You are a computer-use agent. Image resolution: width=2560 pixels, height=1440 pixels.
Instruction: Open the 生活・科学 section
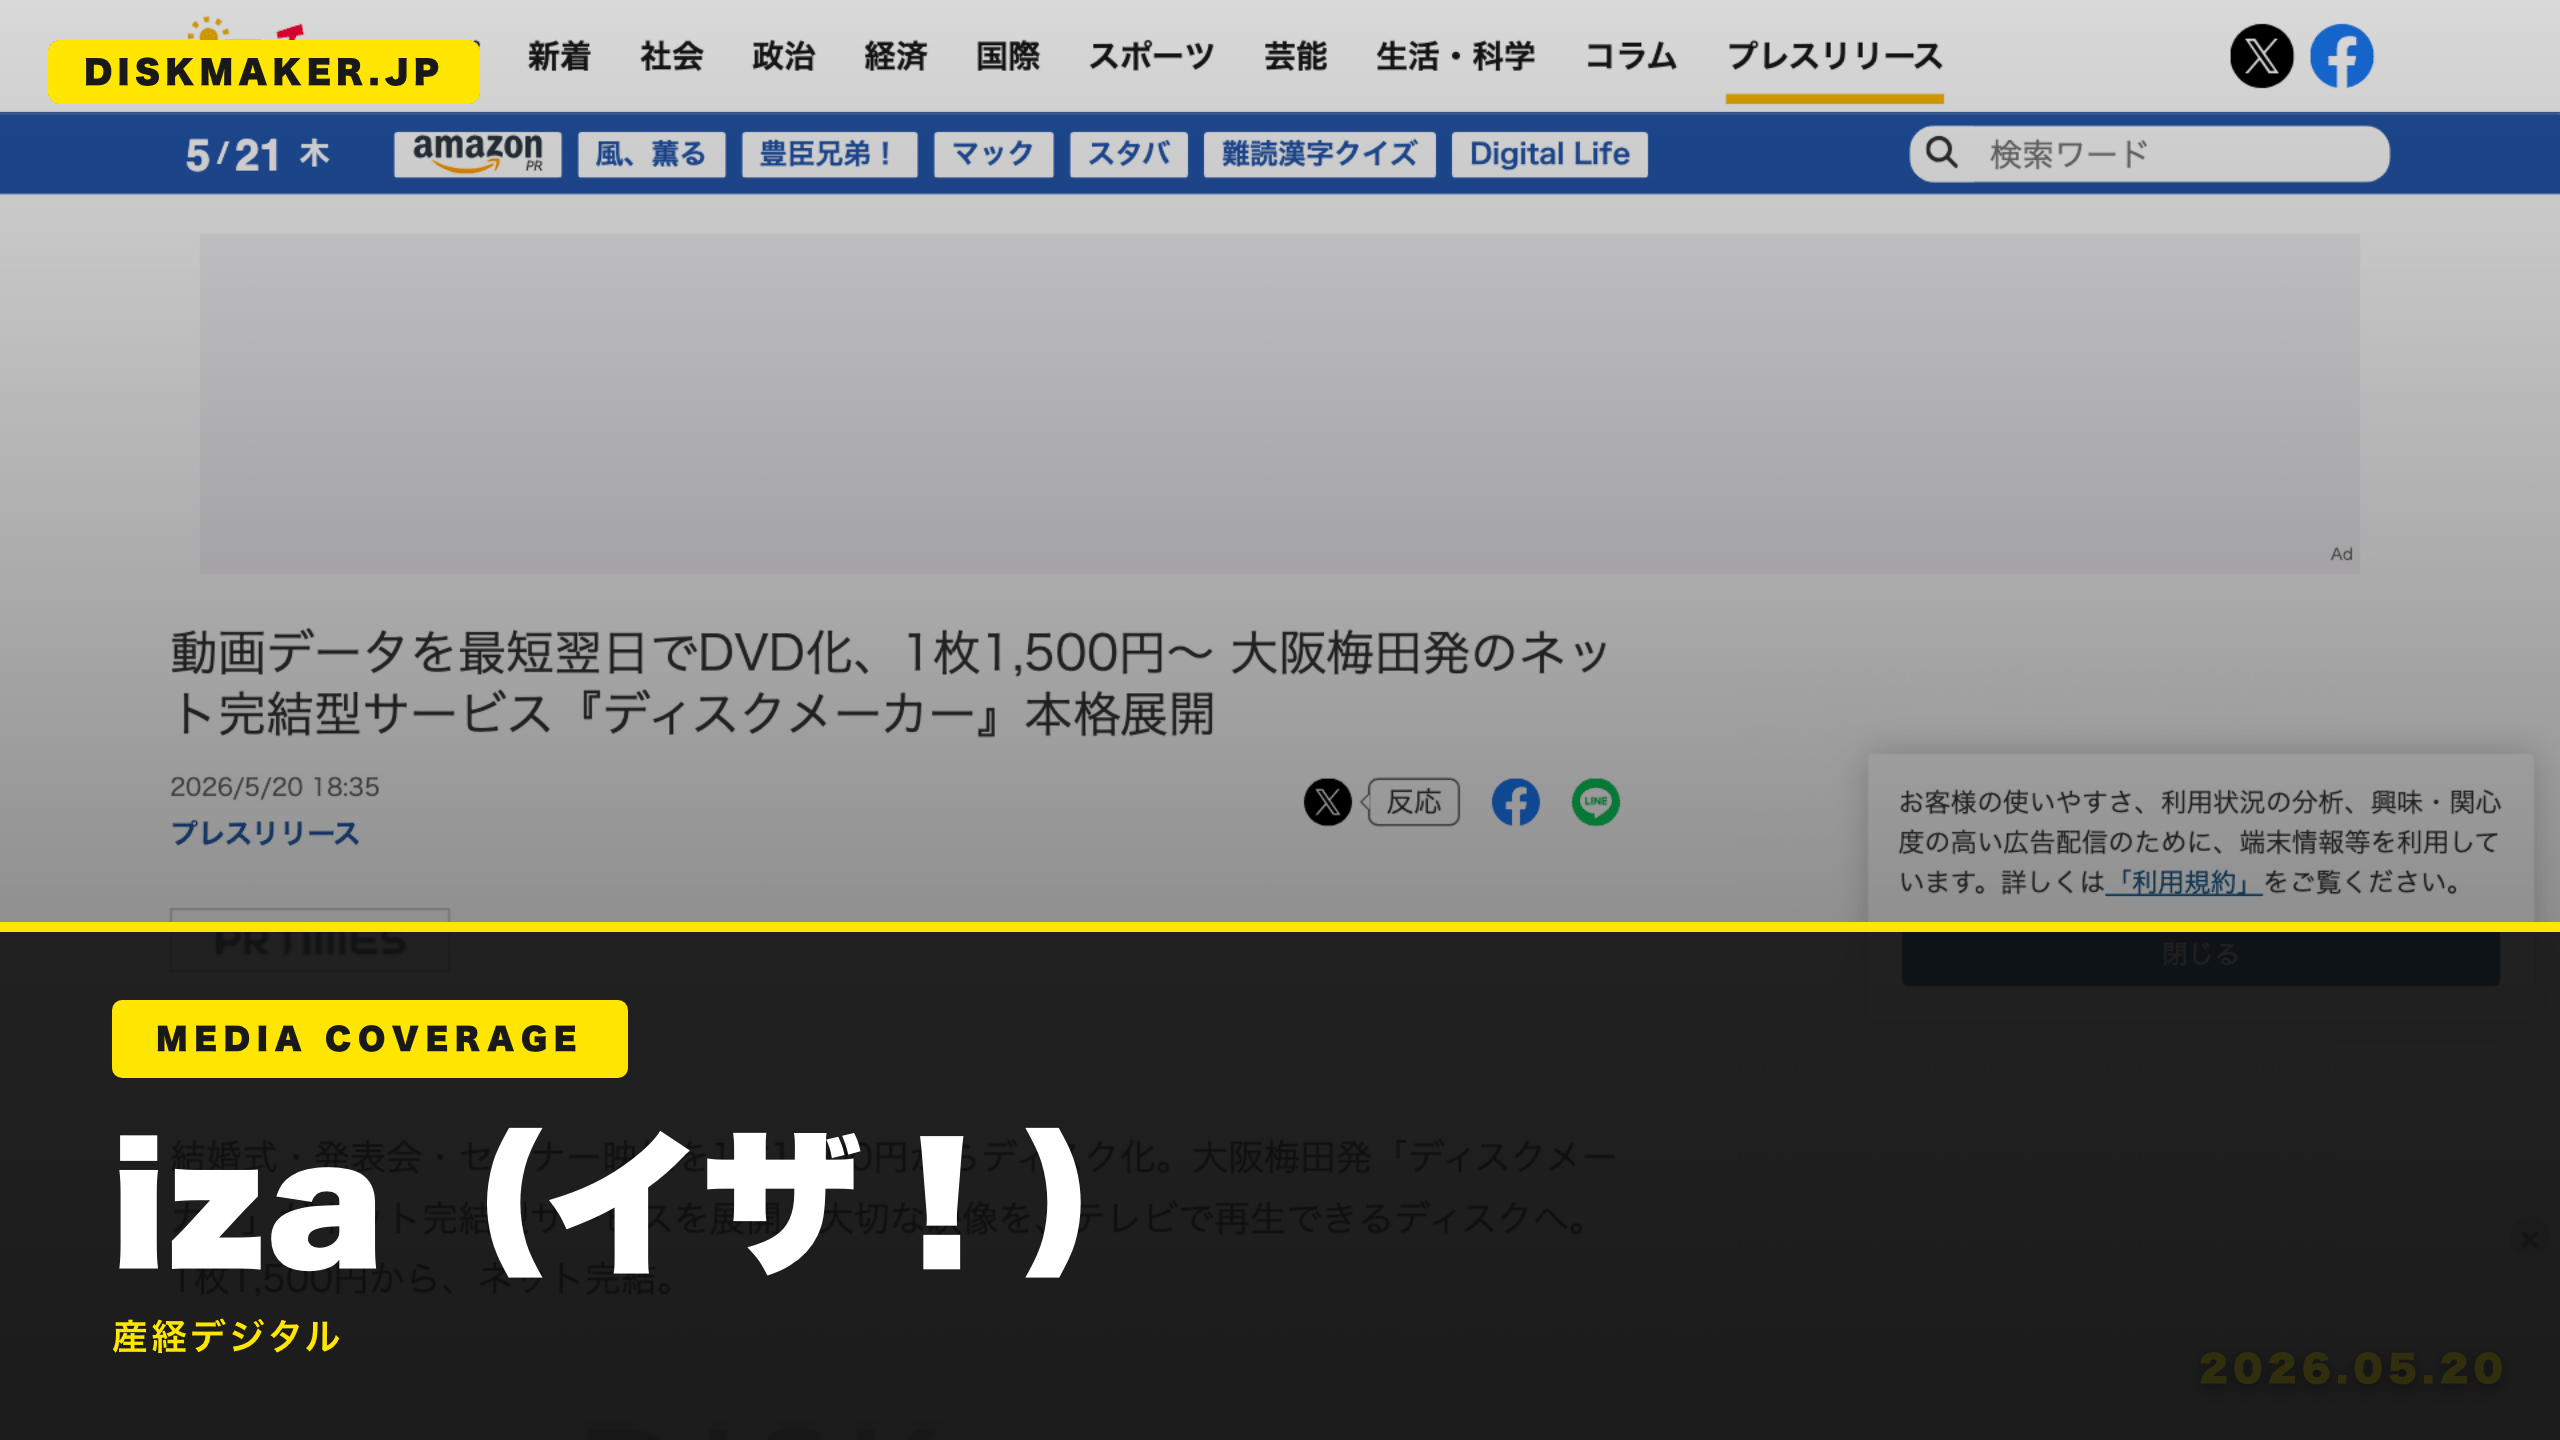coord(1456,56)
